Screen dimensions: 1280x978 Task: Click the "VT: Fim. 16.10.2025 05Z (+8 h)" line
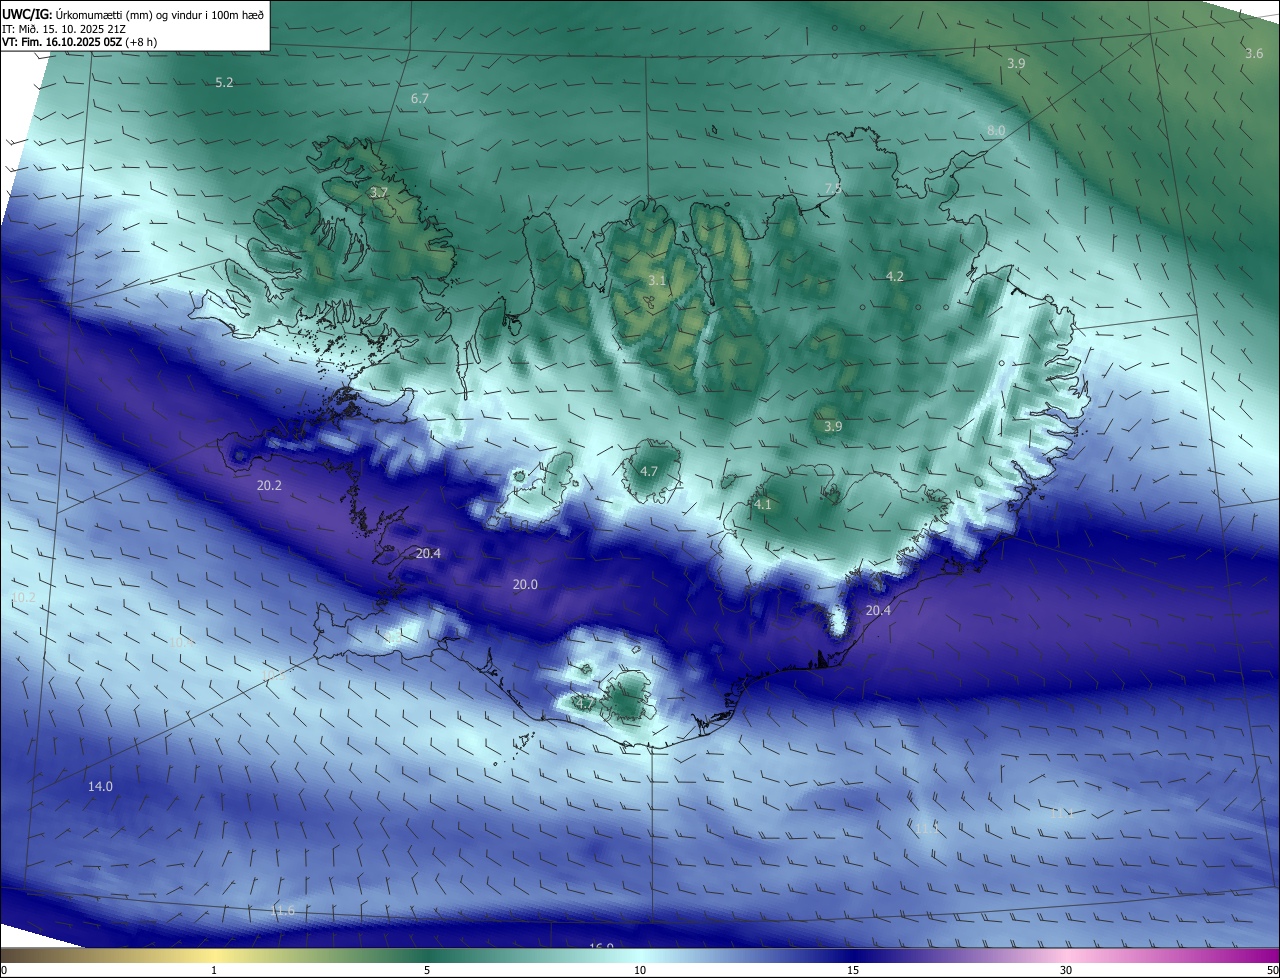tap(80, 42)
